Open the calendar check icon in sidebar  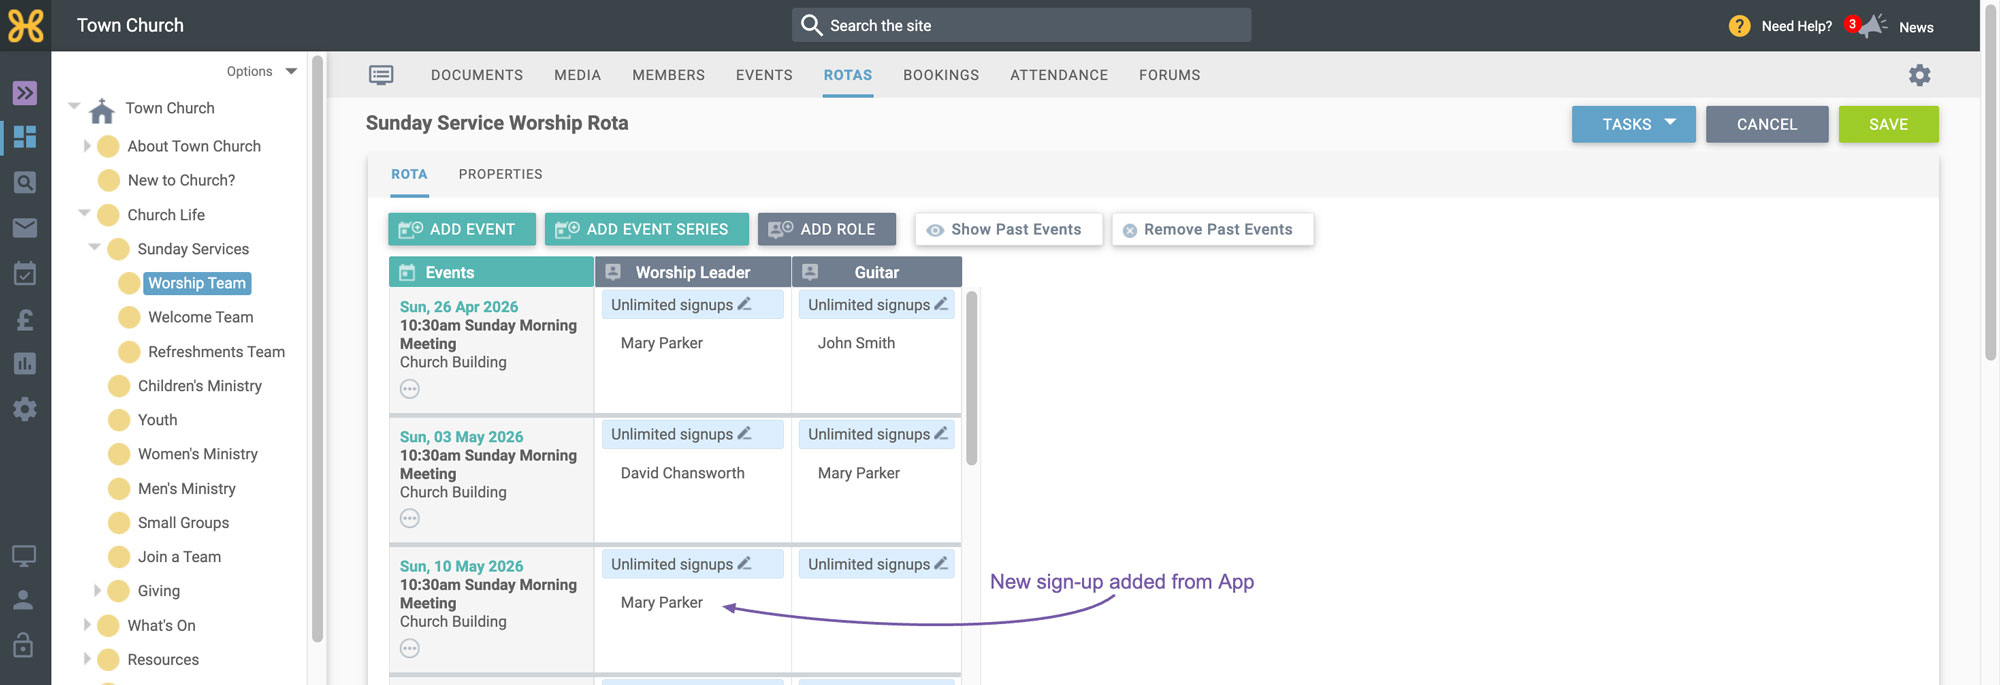[x=25, y=274]
